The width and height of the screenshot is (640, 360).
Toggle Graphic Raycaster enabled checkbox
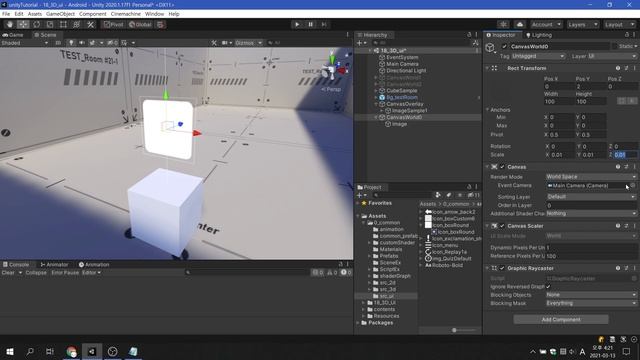click(502, 268)
